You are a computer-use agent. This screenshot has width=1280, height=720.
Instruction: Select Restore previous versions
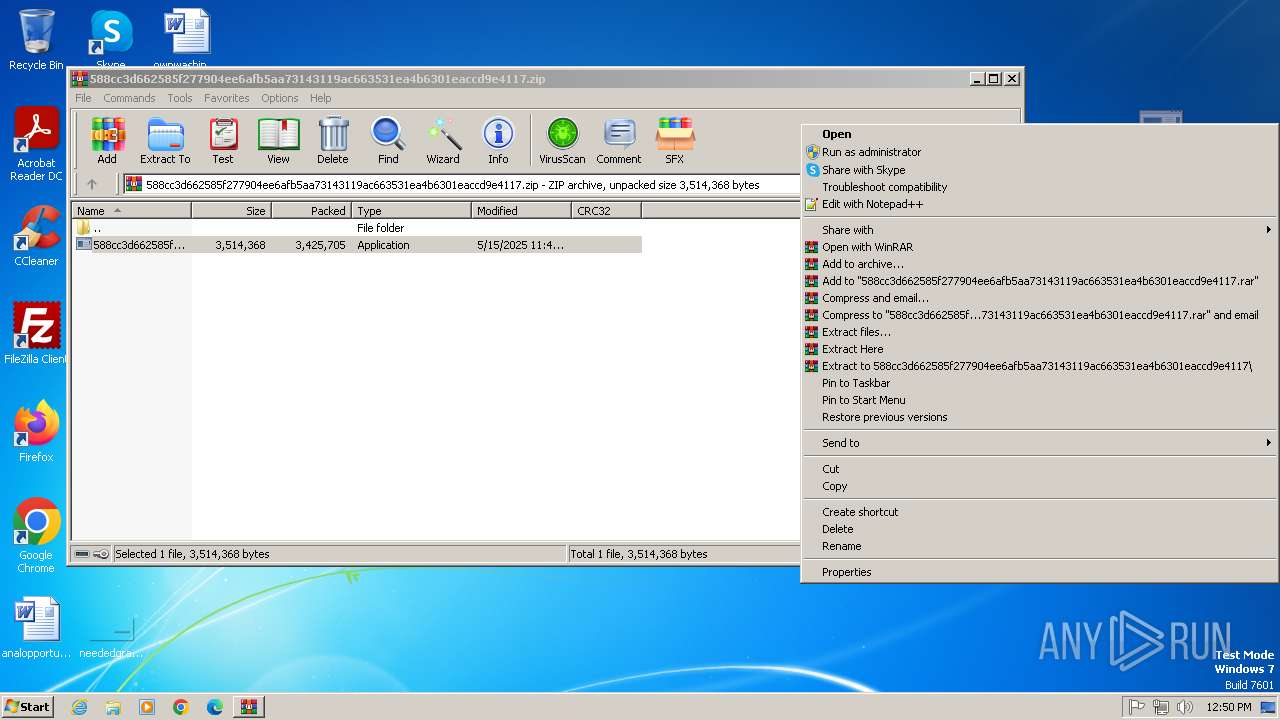(1040, 417)
